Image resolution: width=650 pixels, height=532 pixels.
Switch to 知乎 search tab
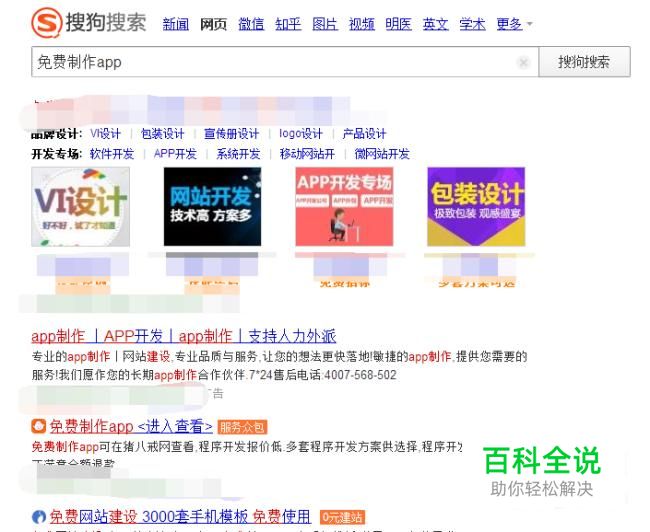point(288,24)
